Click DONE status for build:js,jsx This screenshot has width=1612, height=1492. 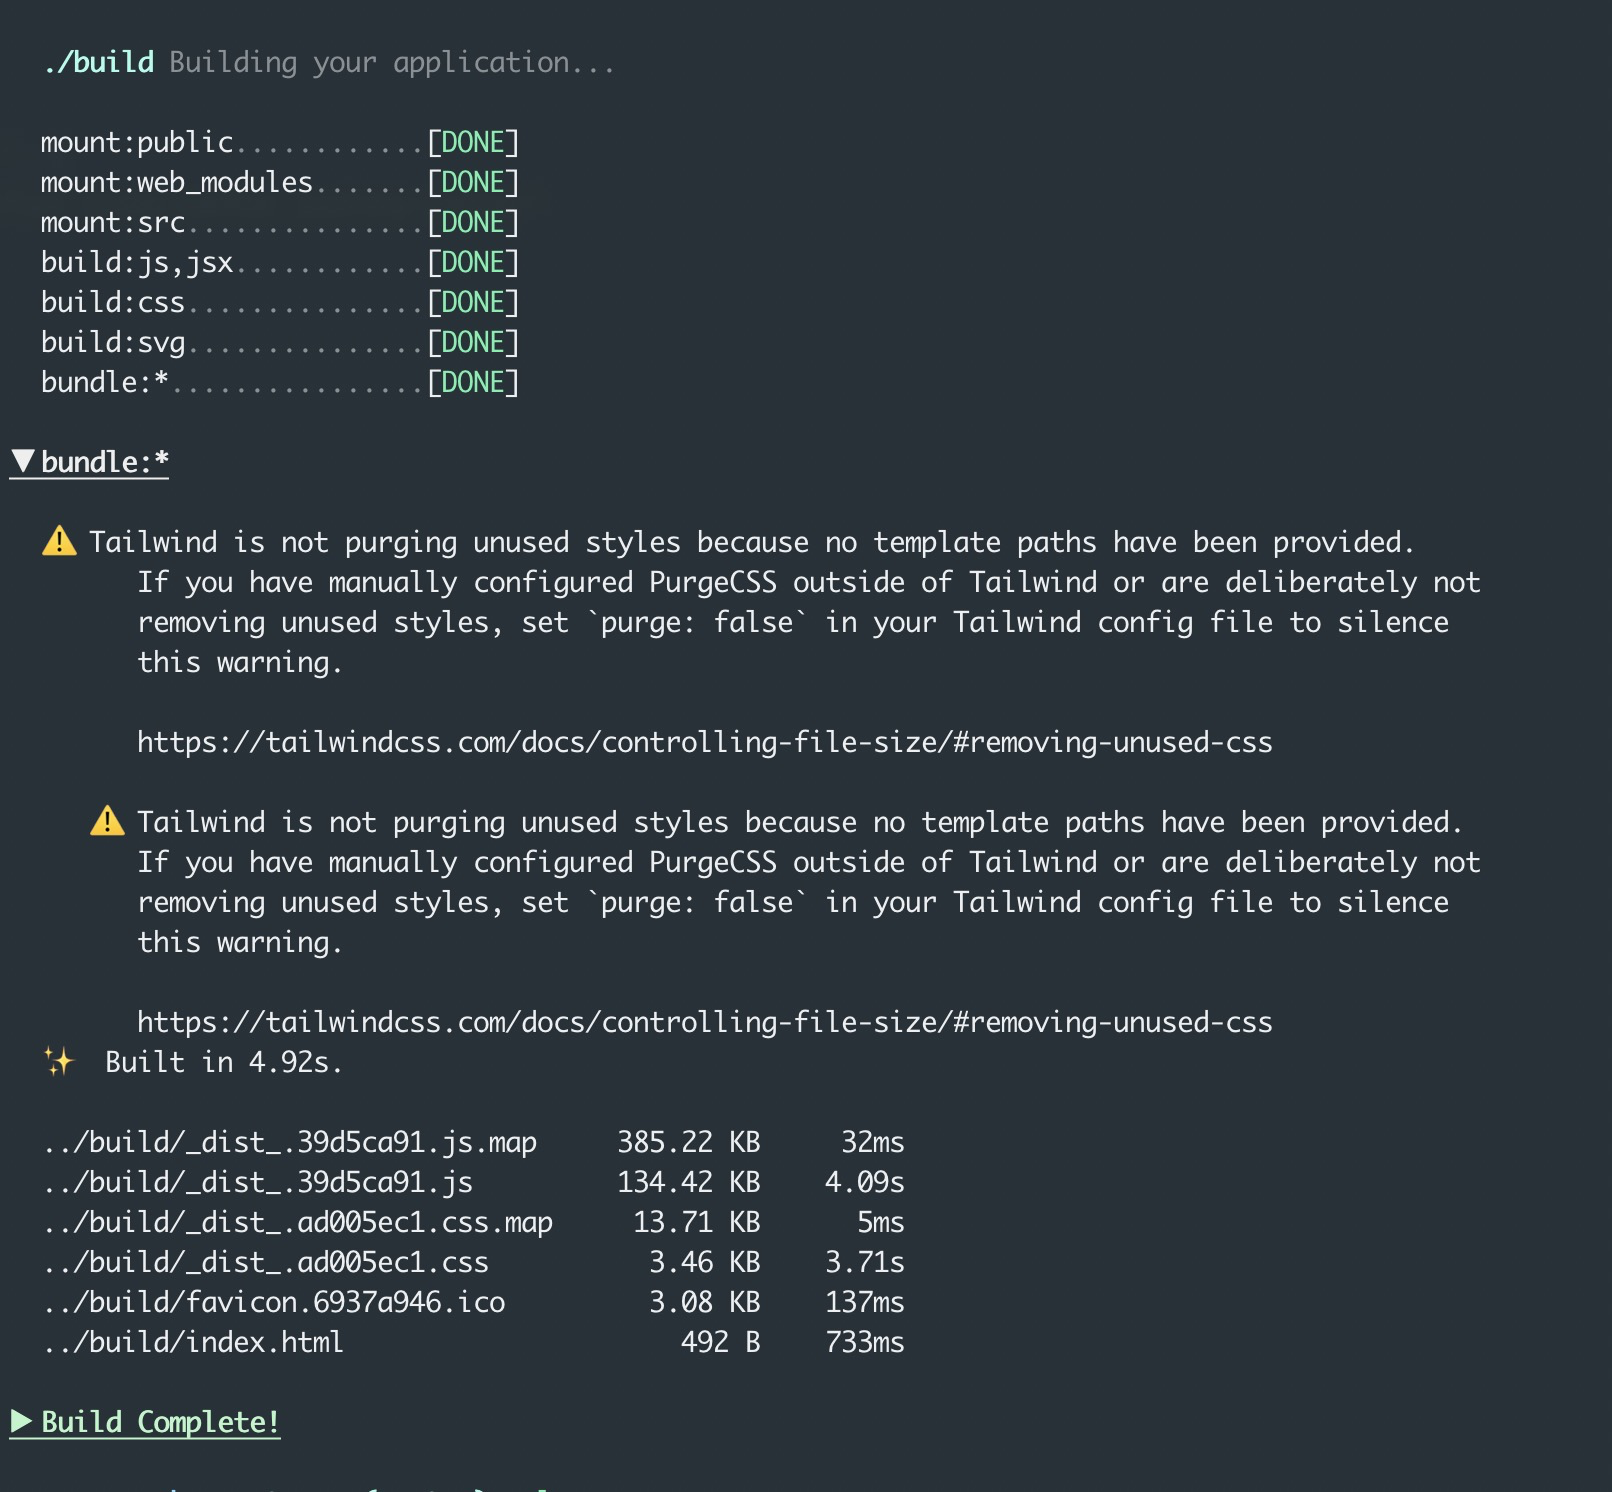[473, 262]
